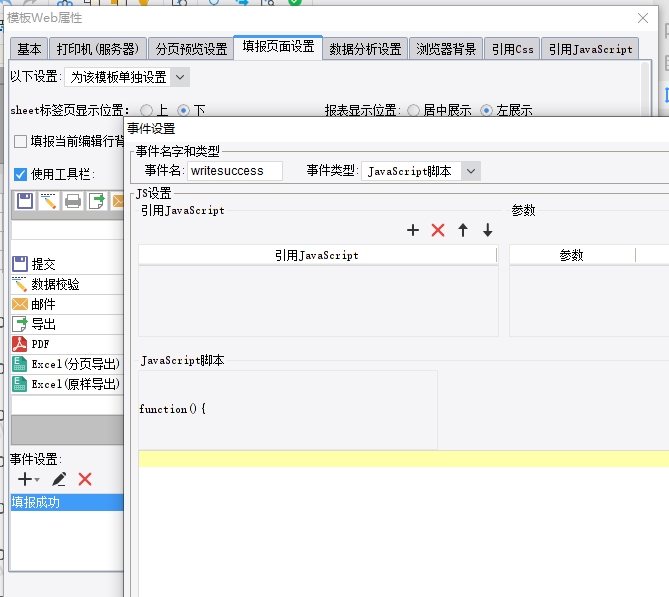The height and width of the screenshot is (597, 669).
Task: Click the printer icon in toolbar preview
Action: [73, 201]
